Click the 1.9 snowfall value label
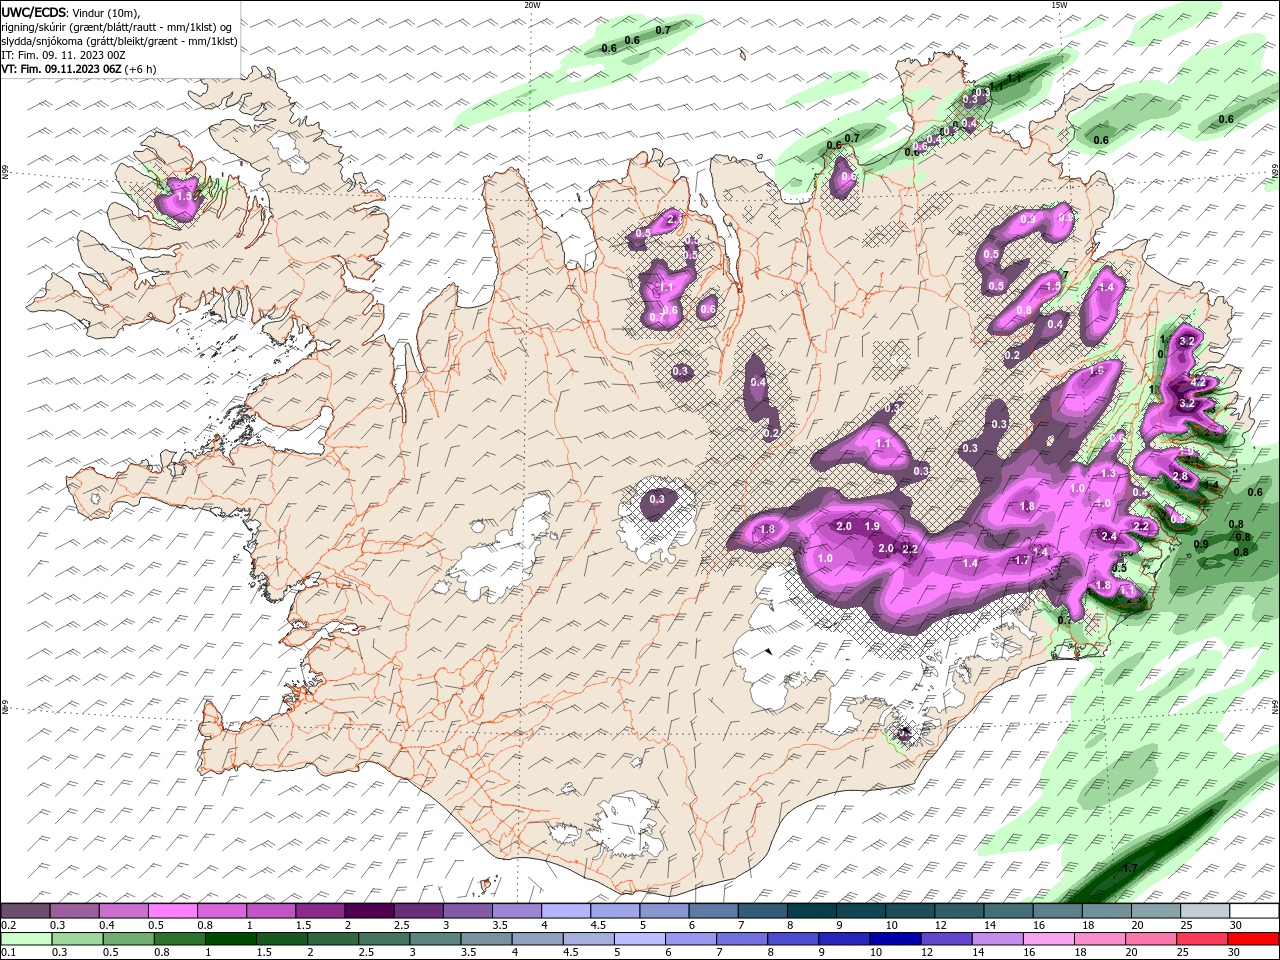Image resolution: width=1280 pixels, height=960 pixels. point(872,527)
